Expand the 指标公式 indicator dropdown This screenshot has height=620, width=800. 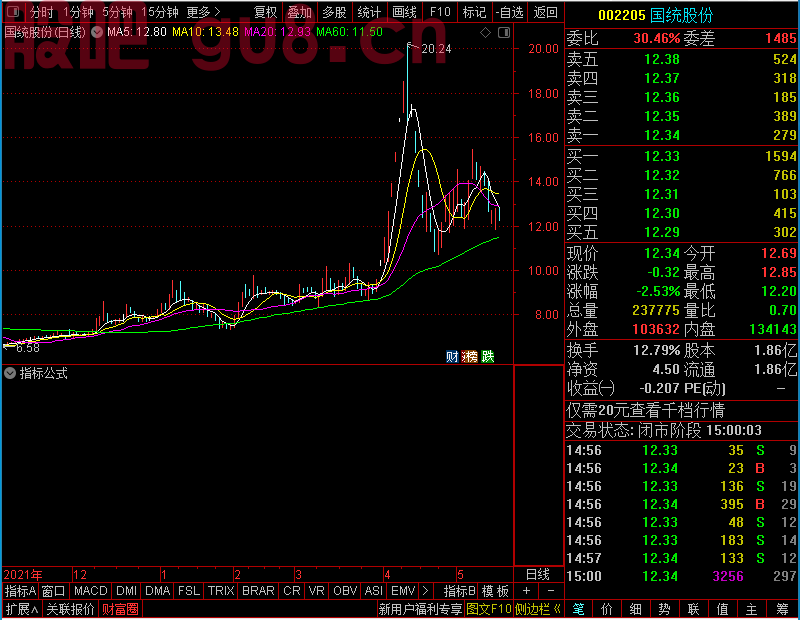(x=10, y=374)
